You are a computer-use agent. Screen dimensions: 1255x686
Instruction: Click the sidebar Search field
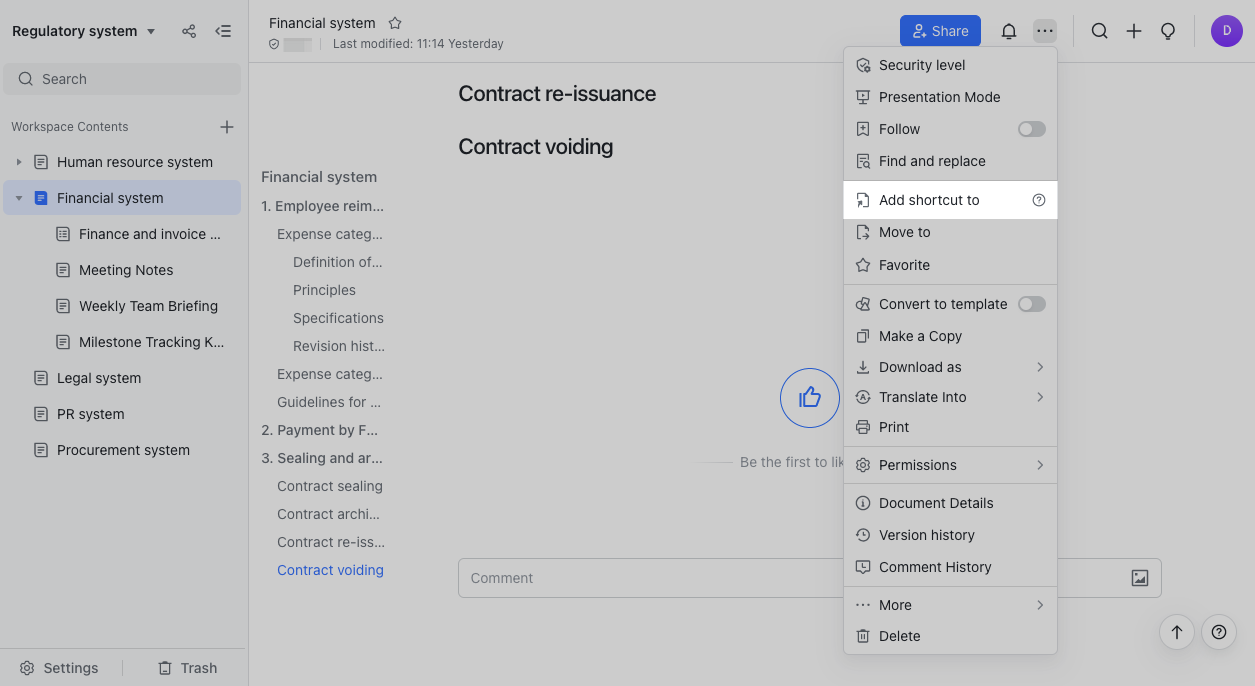122,79
